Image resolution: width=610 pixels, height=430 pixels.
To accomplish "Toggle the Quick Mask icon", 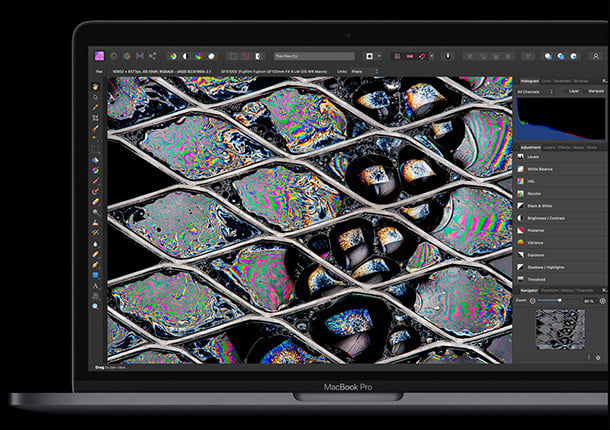I will (x=369, y=56).
